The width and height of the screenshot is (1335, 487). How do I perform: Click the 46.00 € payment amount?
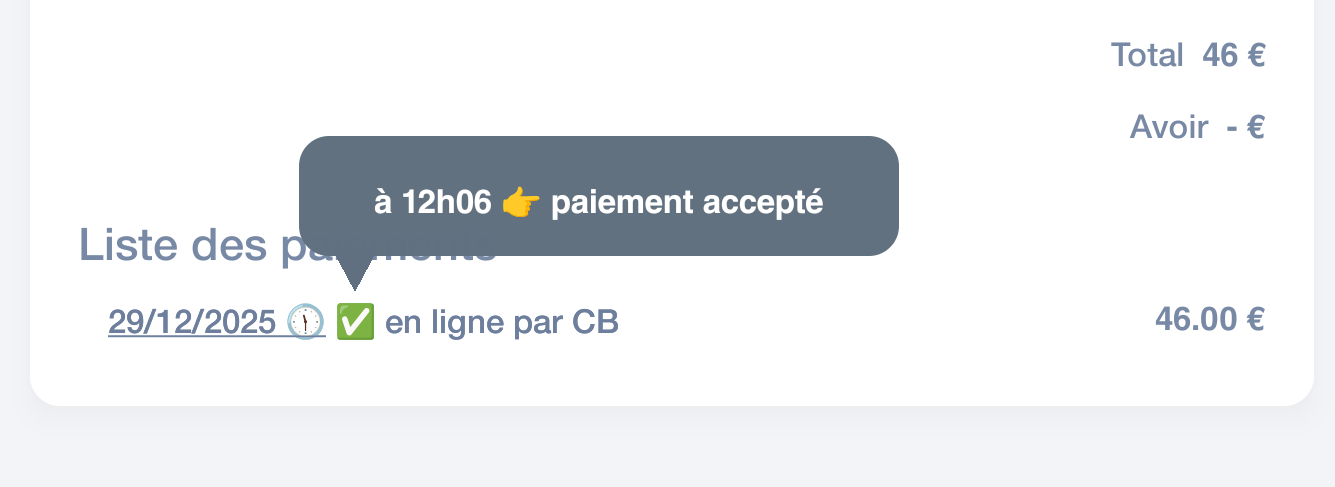[1209, 319]
